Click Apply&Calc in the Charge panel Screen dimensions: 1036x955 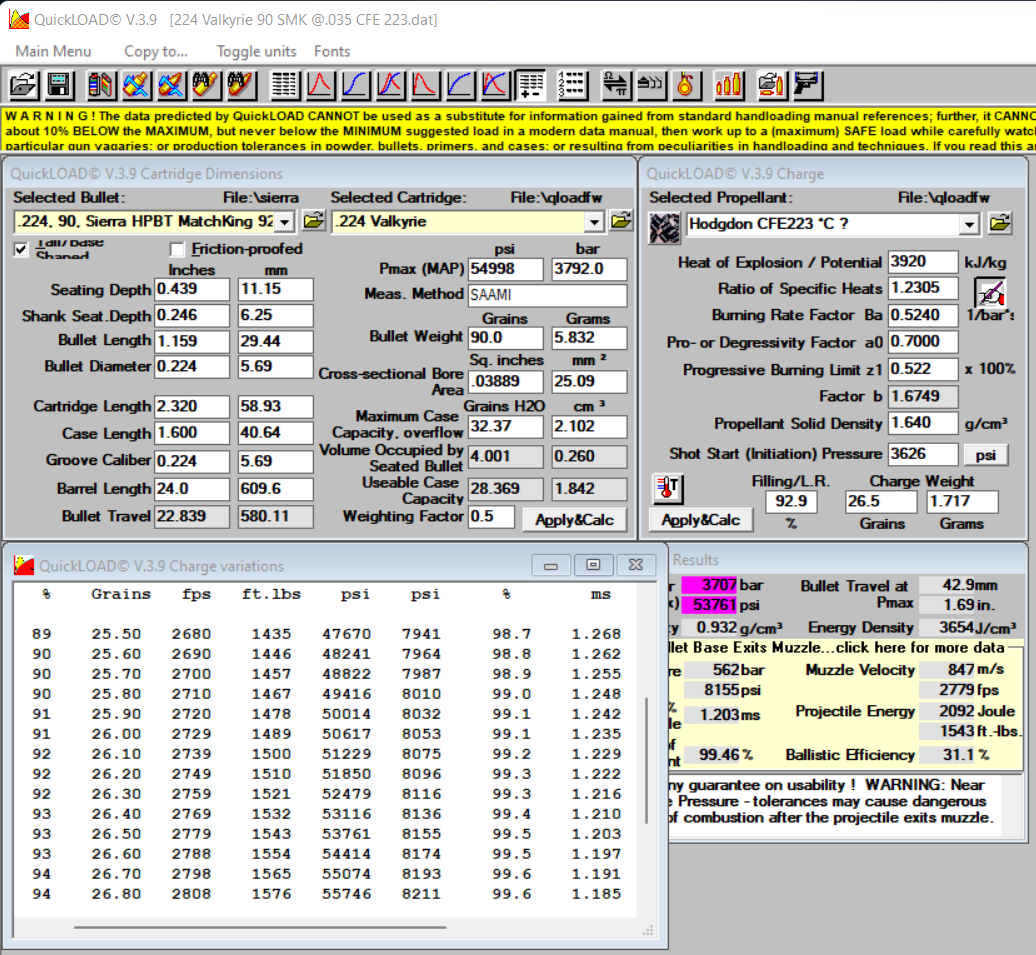coord(701,520)
